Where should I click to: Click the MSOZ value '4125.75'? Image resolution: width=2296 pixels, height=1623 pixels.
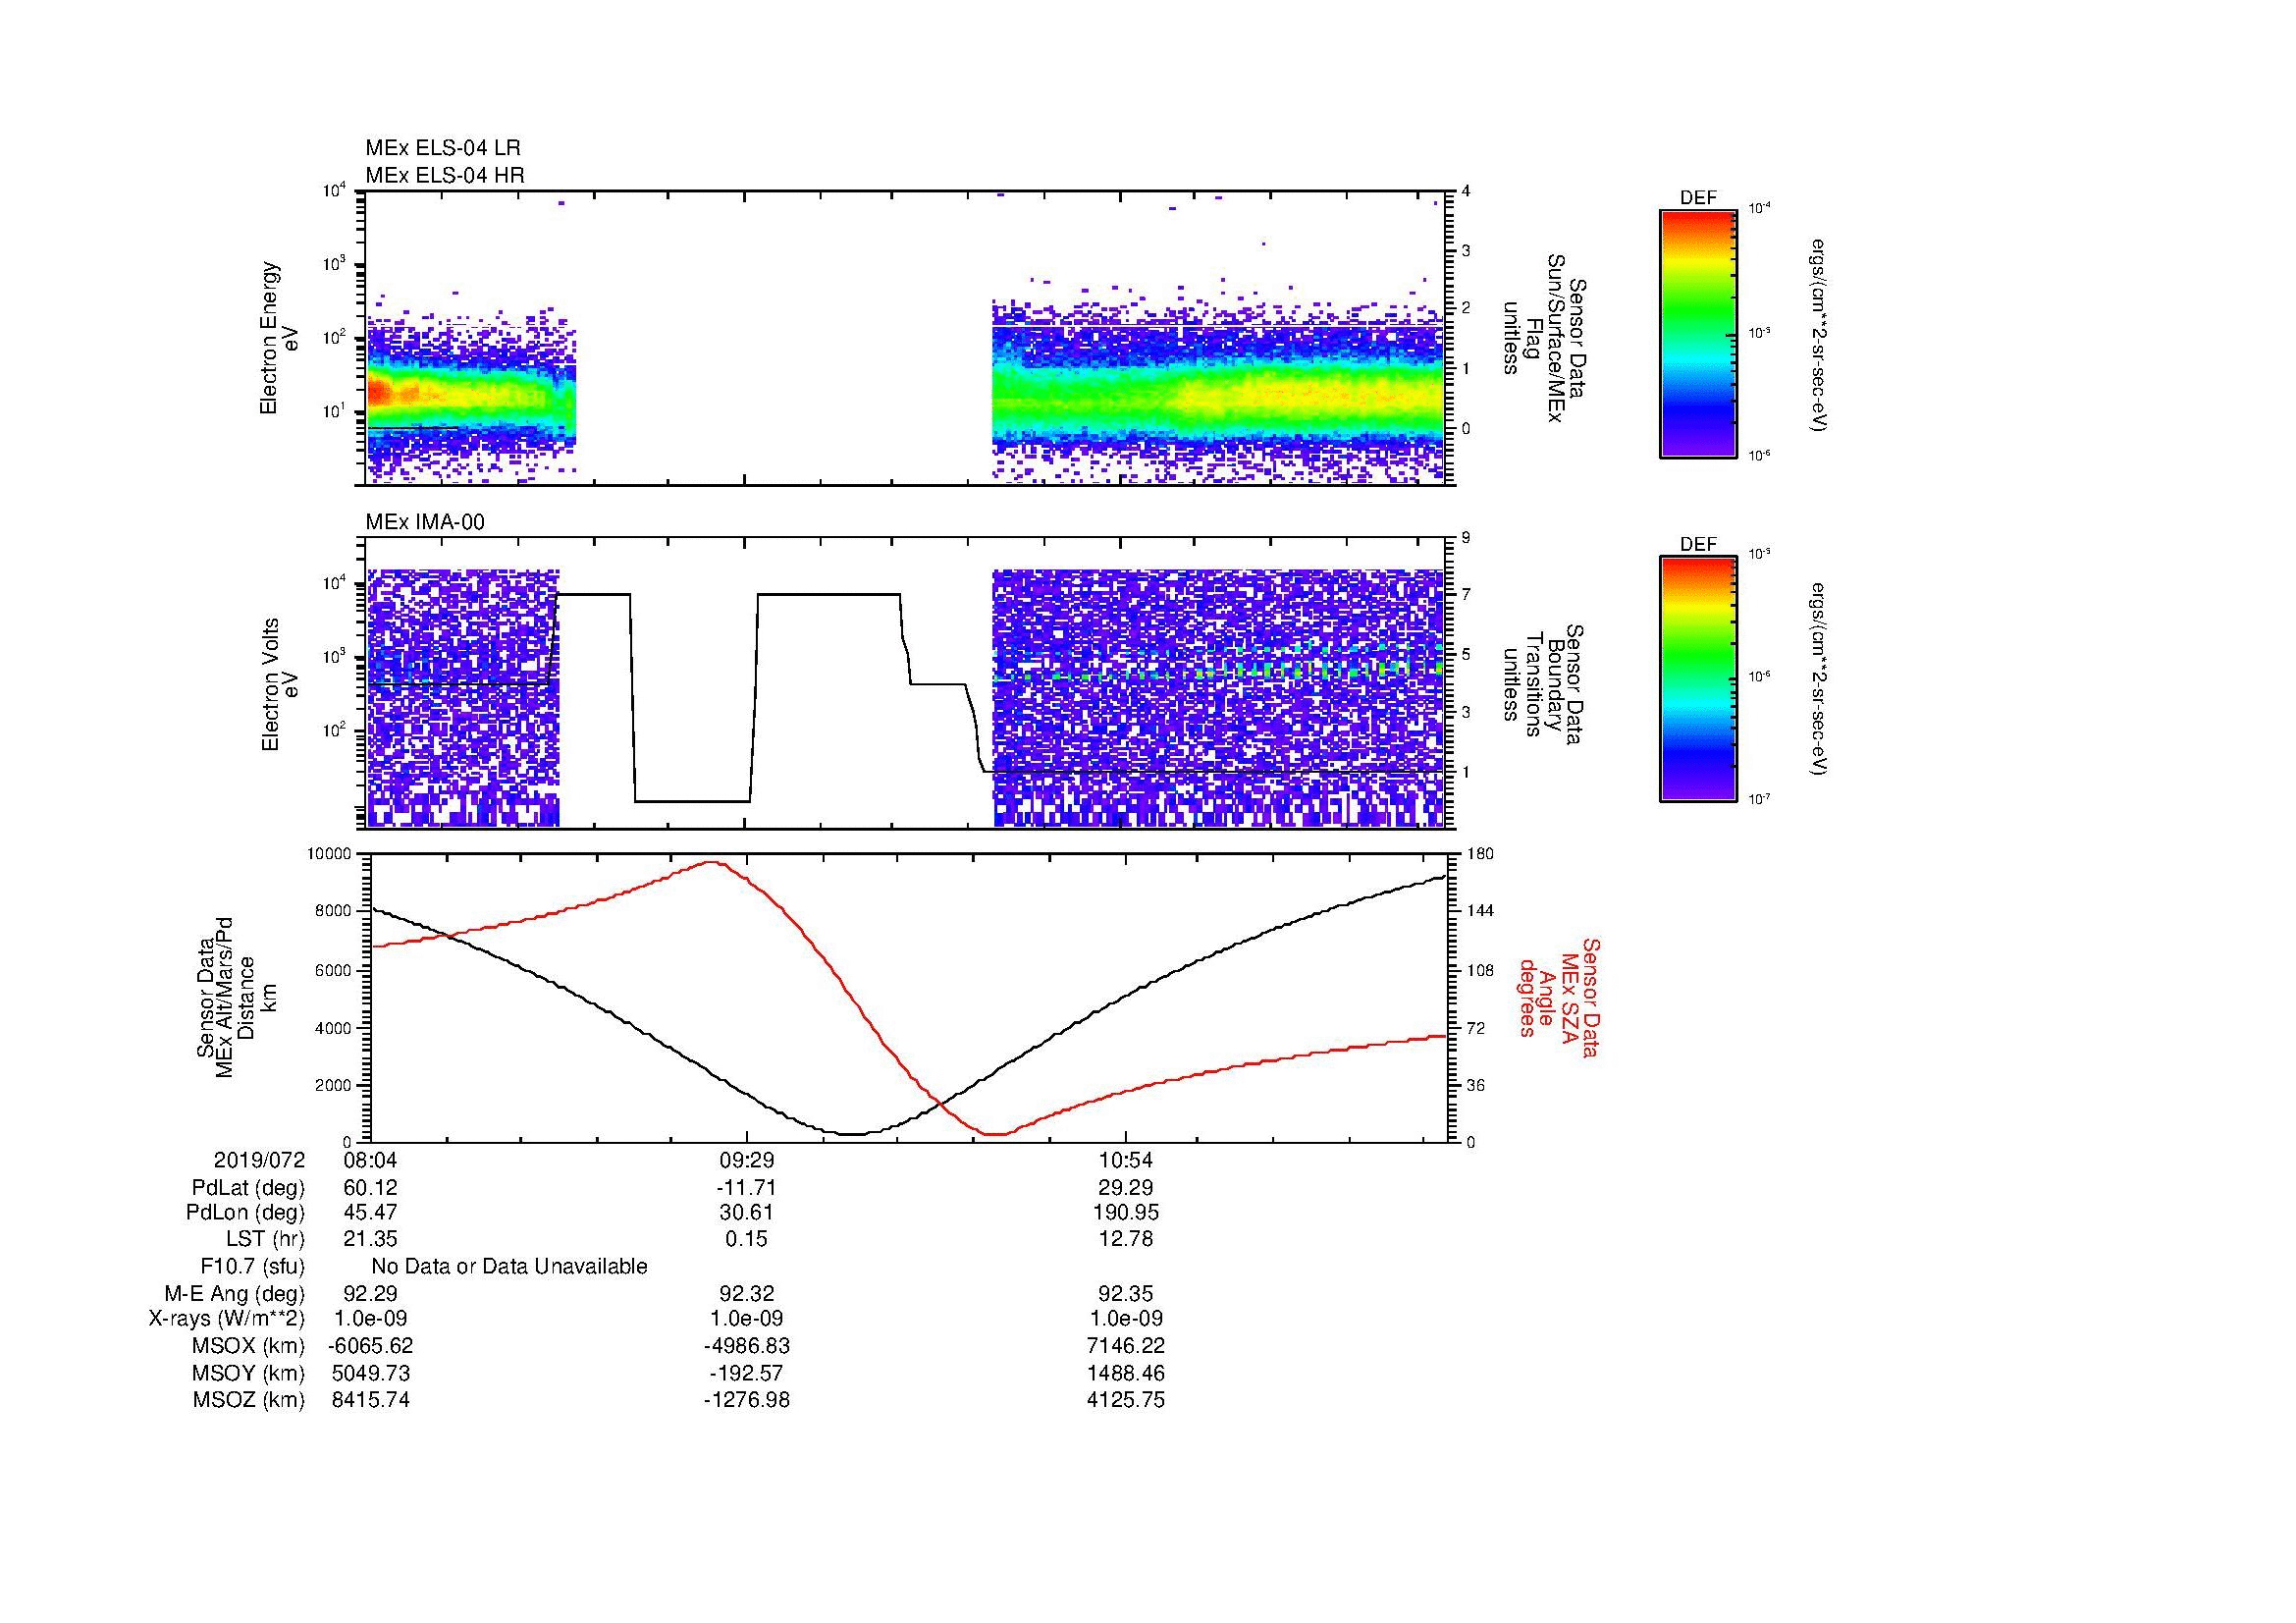[1126, 1400]
